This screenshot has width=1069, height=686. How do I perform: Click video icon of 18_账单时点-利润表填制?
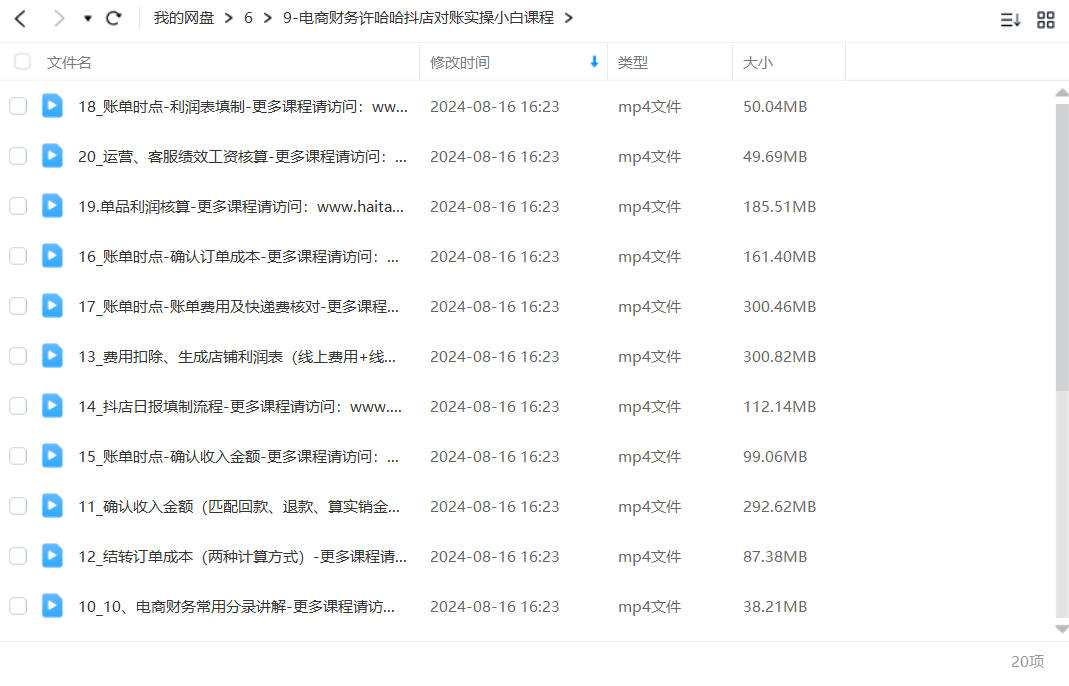(x=52, y=106)
